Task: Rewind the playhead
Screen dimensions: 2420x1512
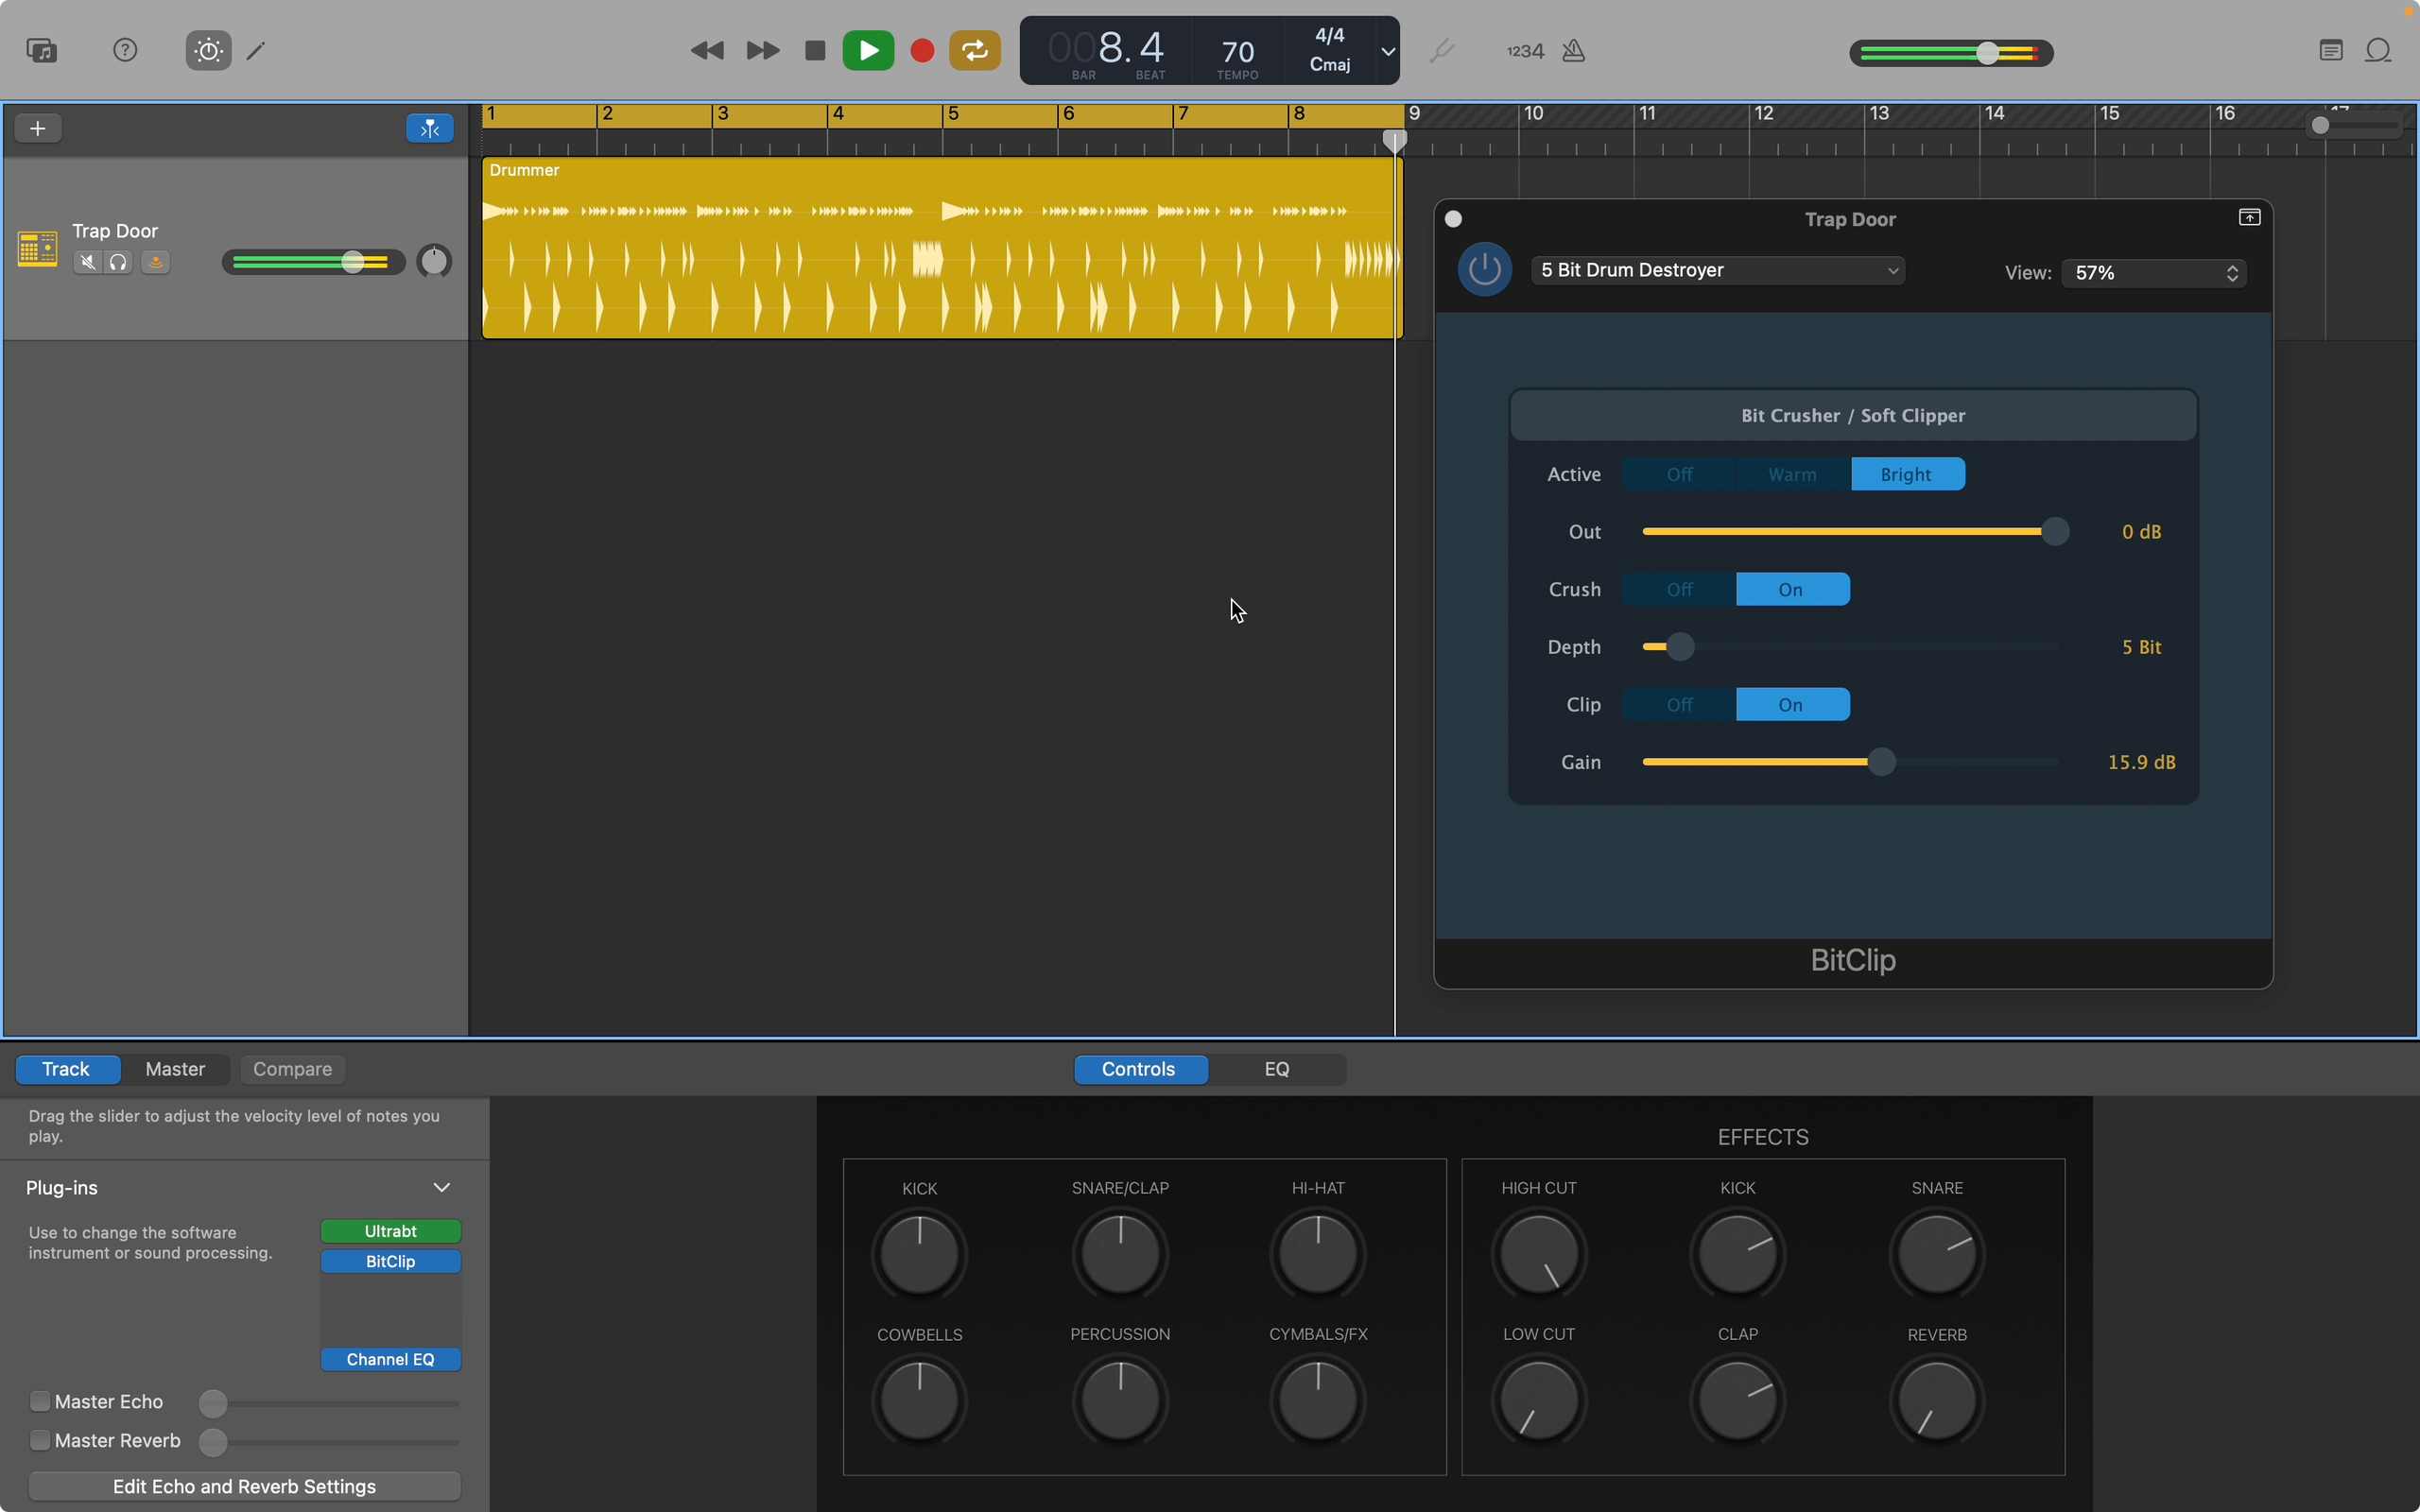Action: click(707, 50)
